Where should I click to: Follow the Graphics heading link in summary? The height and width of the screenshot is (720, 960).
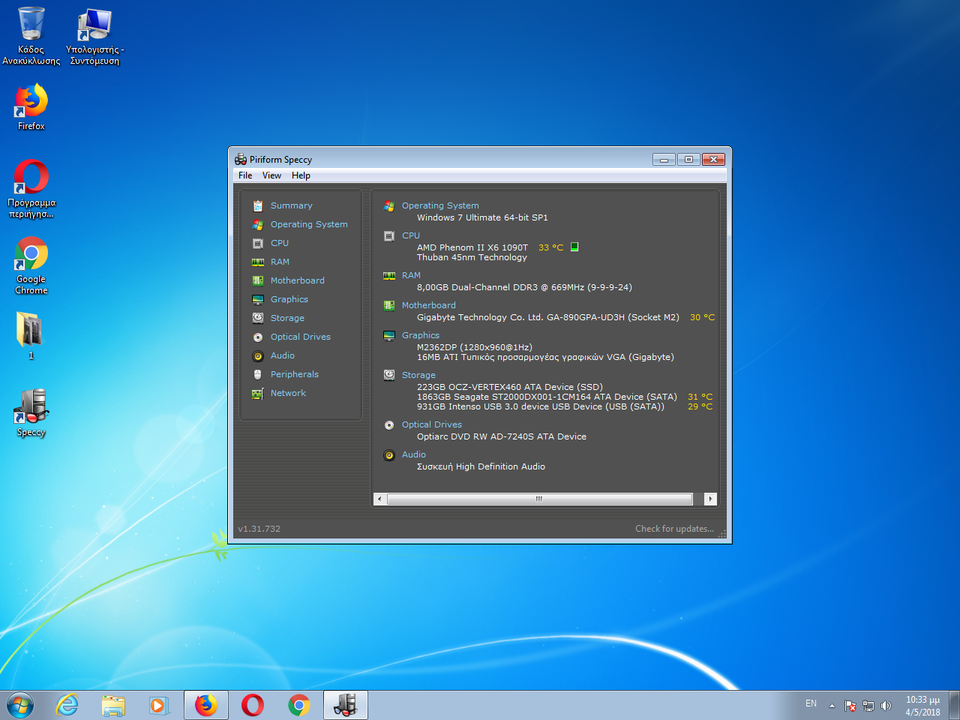(x=421, y=336)
